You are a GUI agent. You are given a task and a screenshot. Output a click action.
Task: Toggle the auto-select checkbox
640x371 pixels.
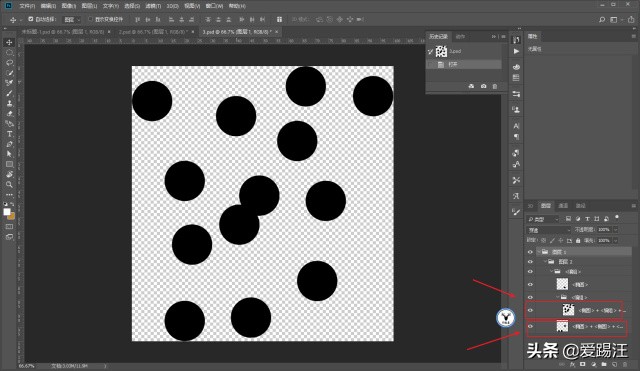pyautogui.click(x=31, y=19)
